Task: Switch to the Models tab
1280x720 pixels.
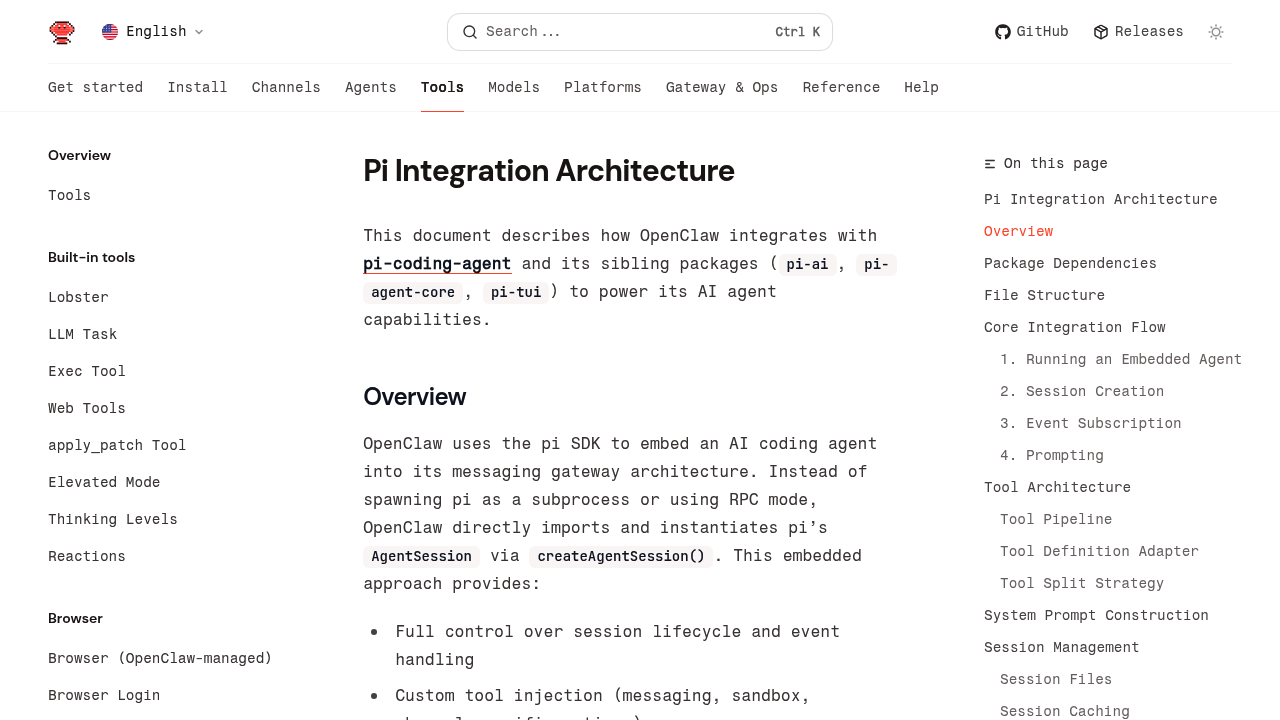Action: pyautogui.click(x=513, y=88)
